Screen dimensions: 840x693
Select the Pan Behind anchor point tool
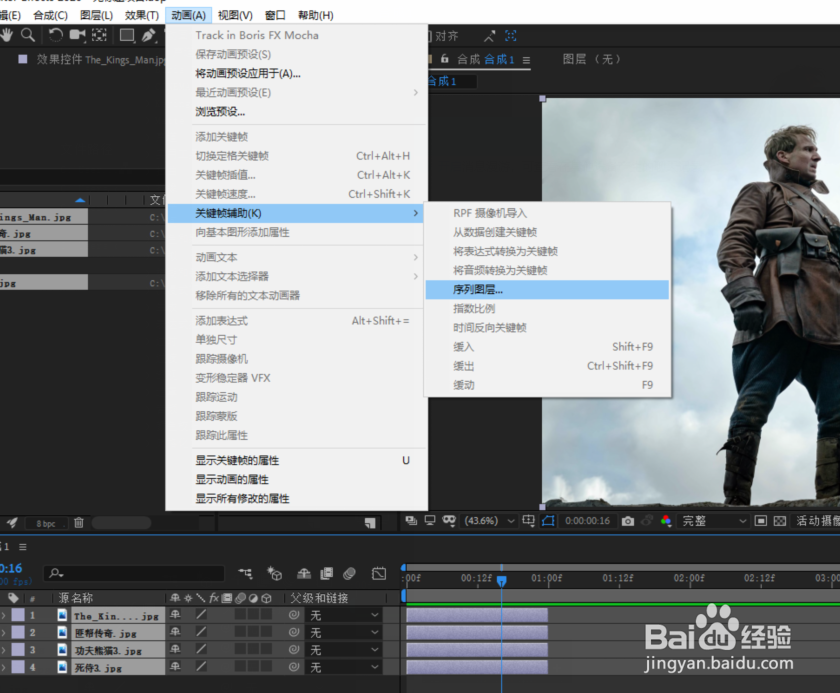point(99,36)
